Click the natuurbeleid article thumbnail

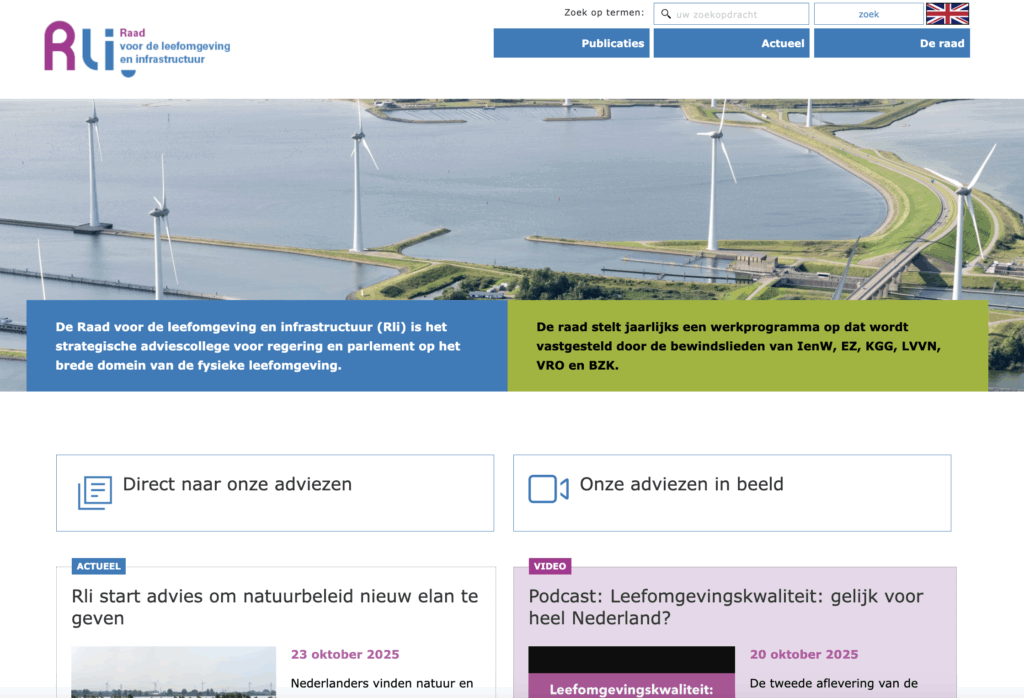(173, 672)
